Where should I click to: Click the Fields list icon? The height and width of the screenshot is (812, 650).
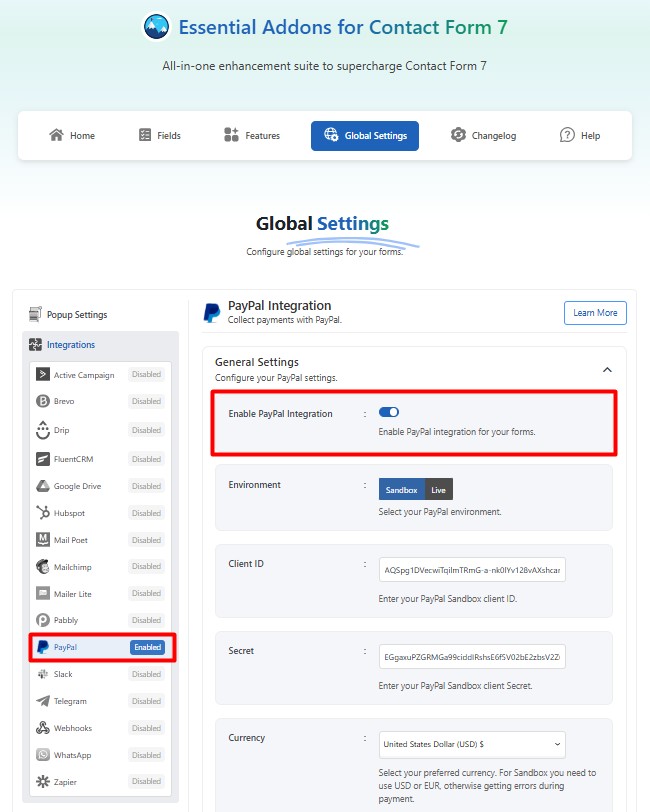pyautogui.click(x=145, y=135)
